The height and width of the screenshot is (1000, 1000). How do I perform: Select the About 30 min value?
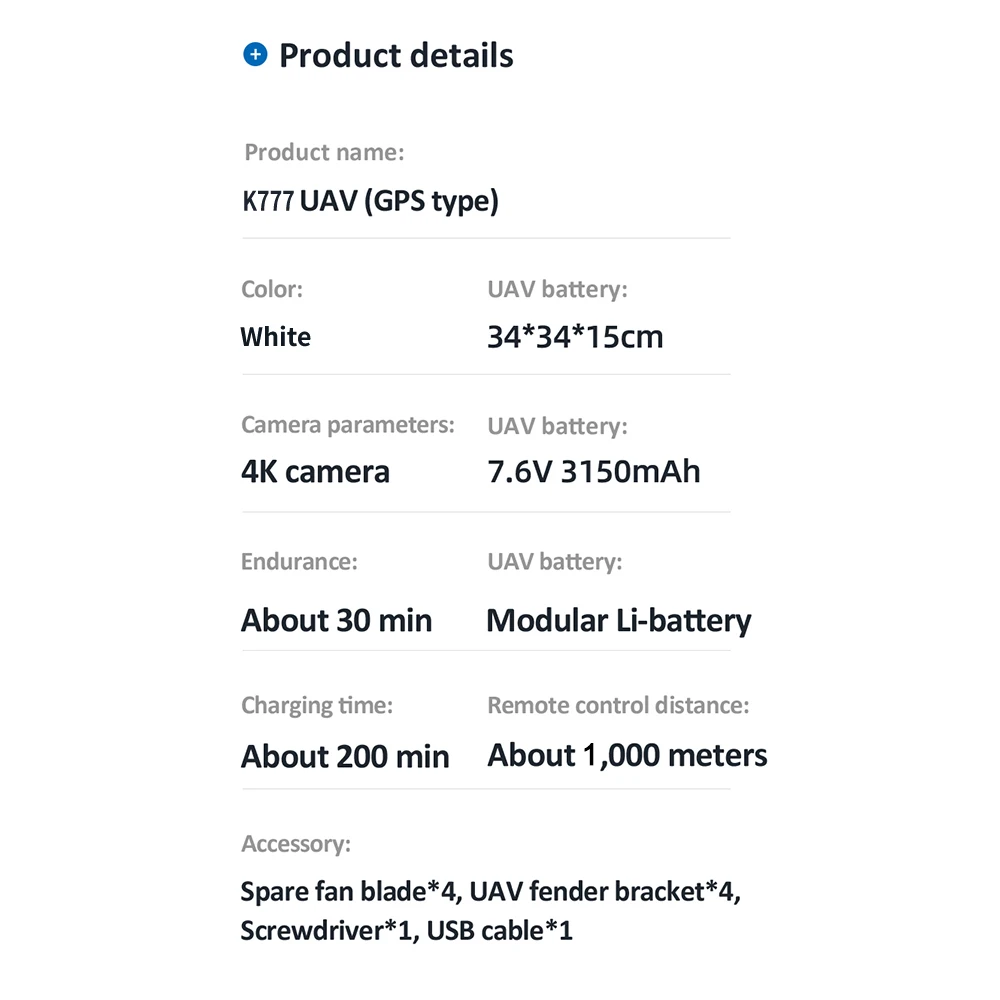(x=336, y=620)
